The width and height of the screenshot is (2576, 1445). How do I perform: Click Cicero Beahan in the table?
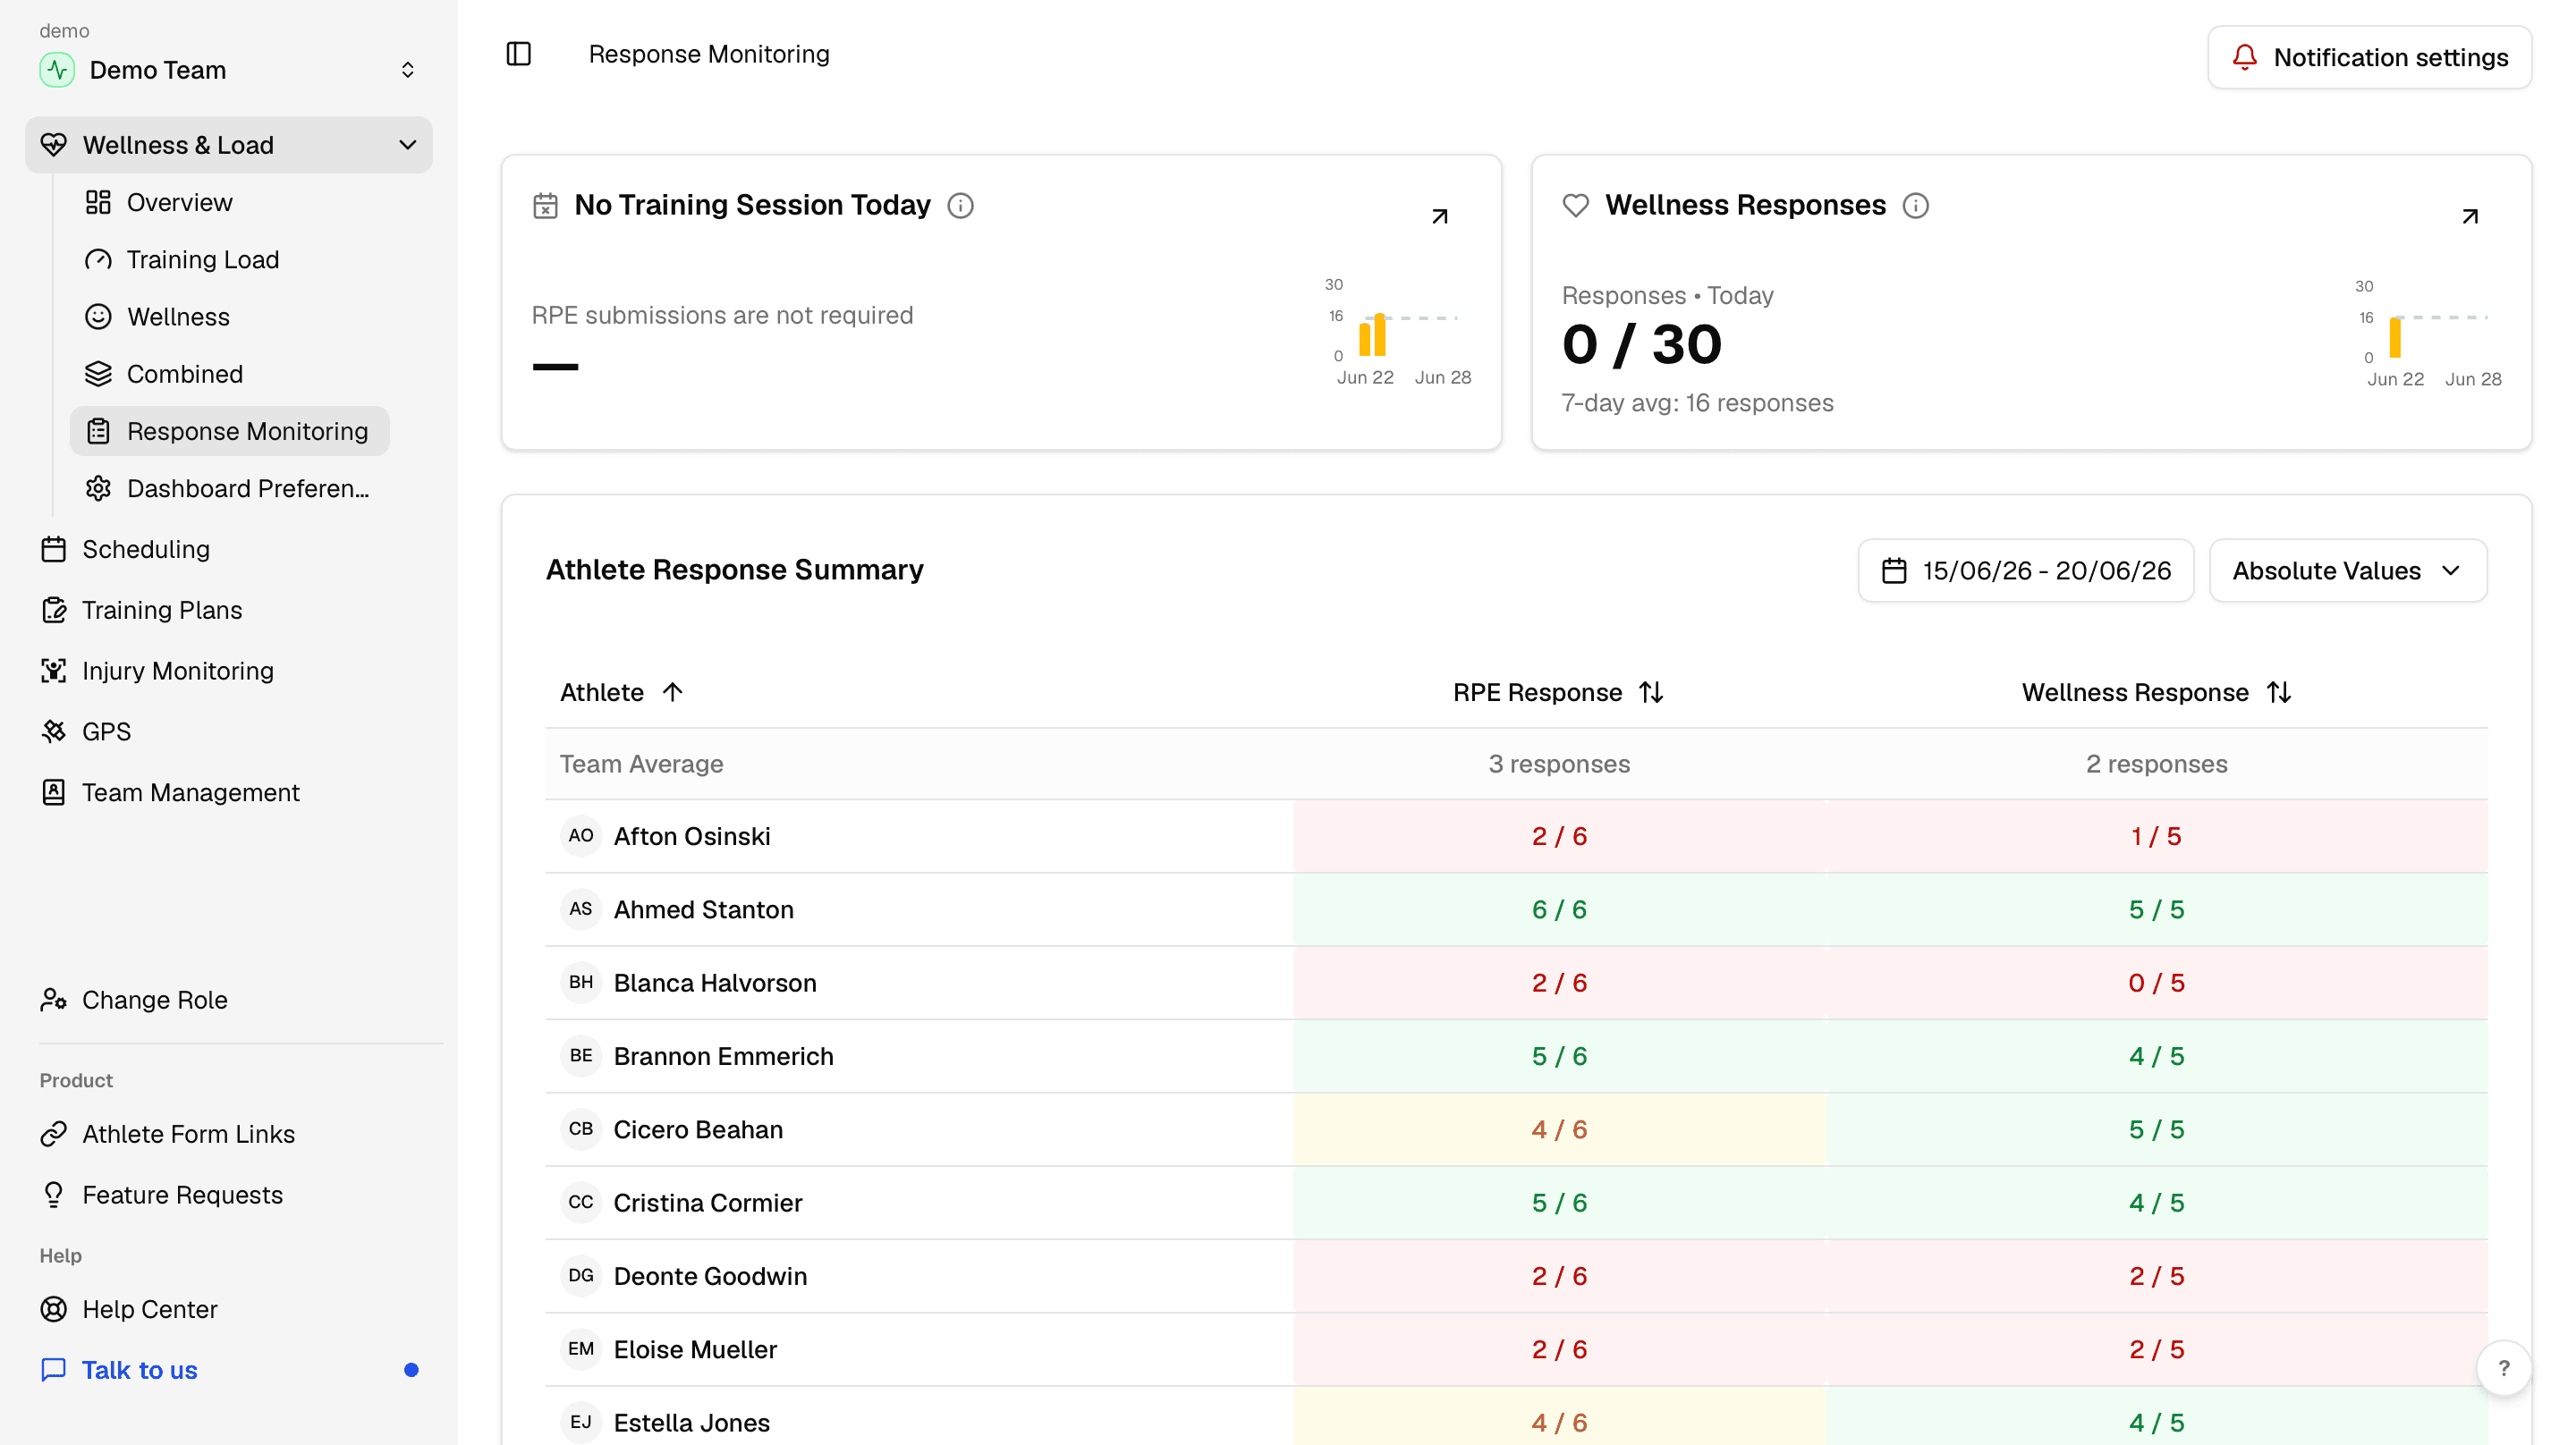coord(698,1129)
